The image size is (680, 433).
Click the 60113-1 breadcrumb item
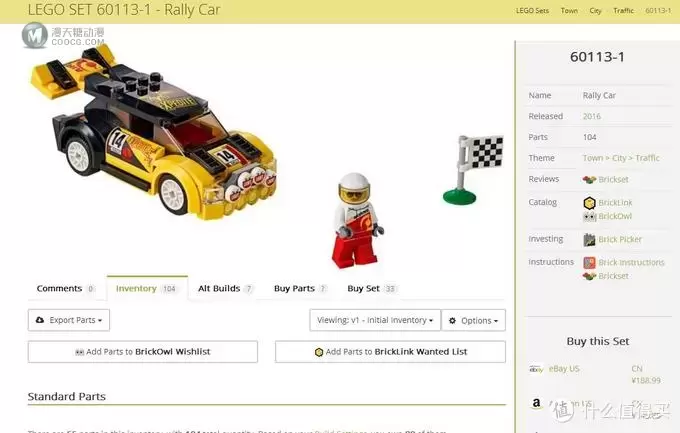click(658, 10)
